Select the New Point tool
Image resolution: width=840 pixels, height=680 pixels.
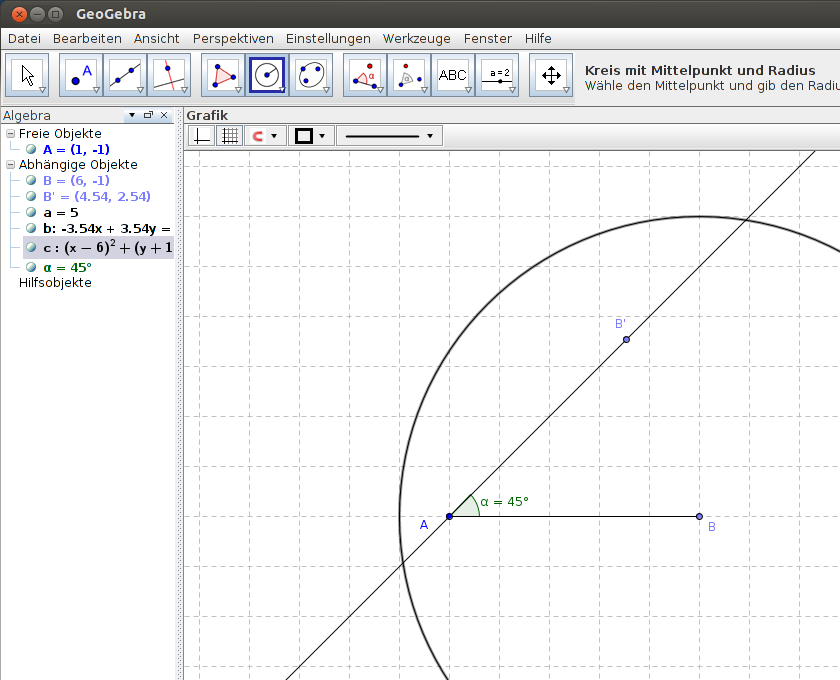(x=81, y=75)
